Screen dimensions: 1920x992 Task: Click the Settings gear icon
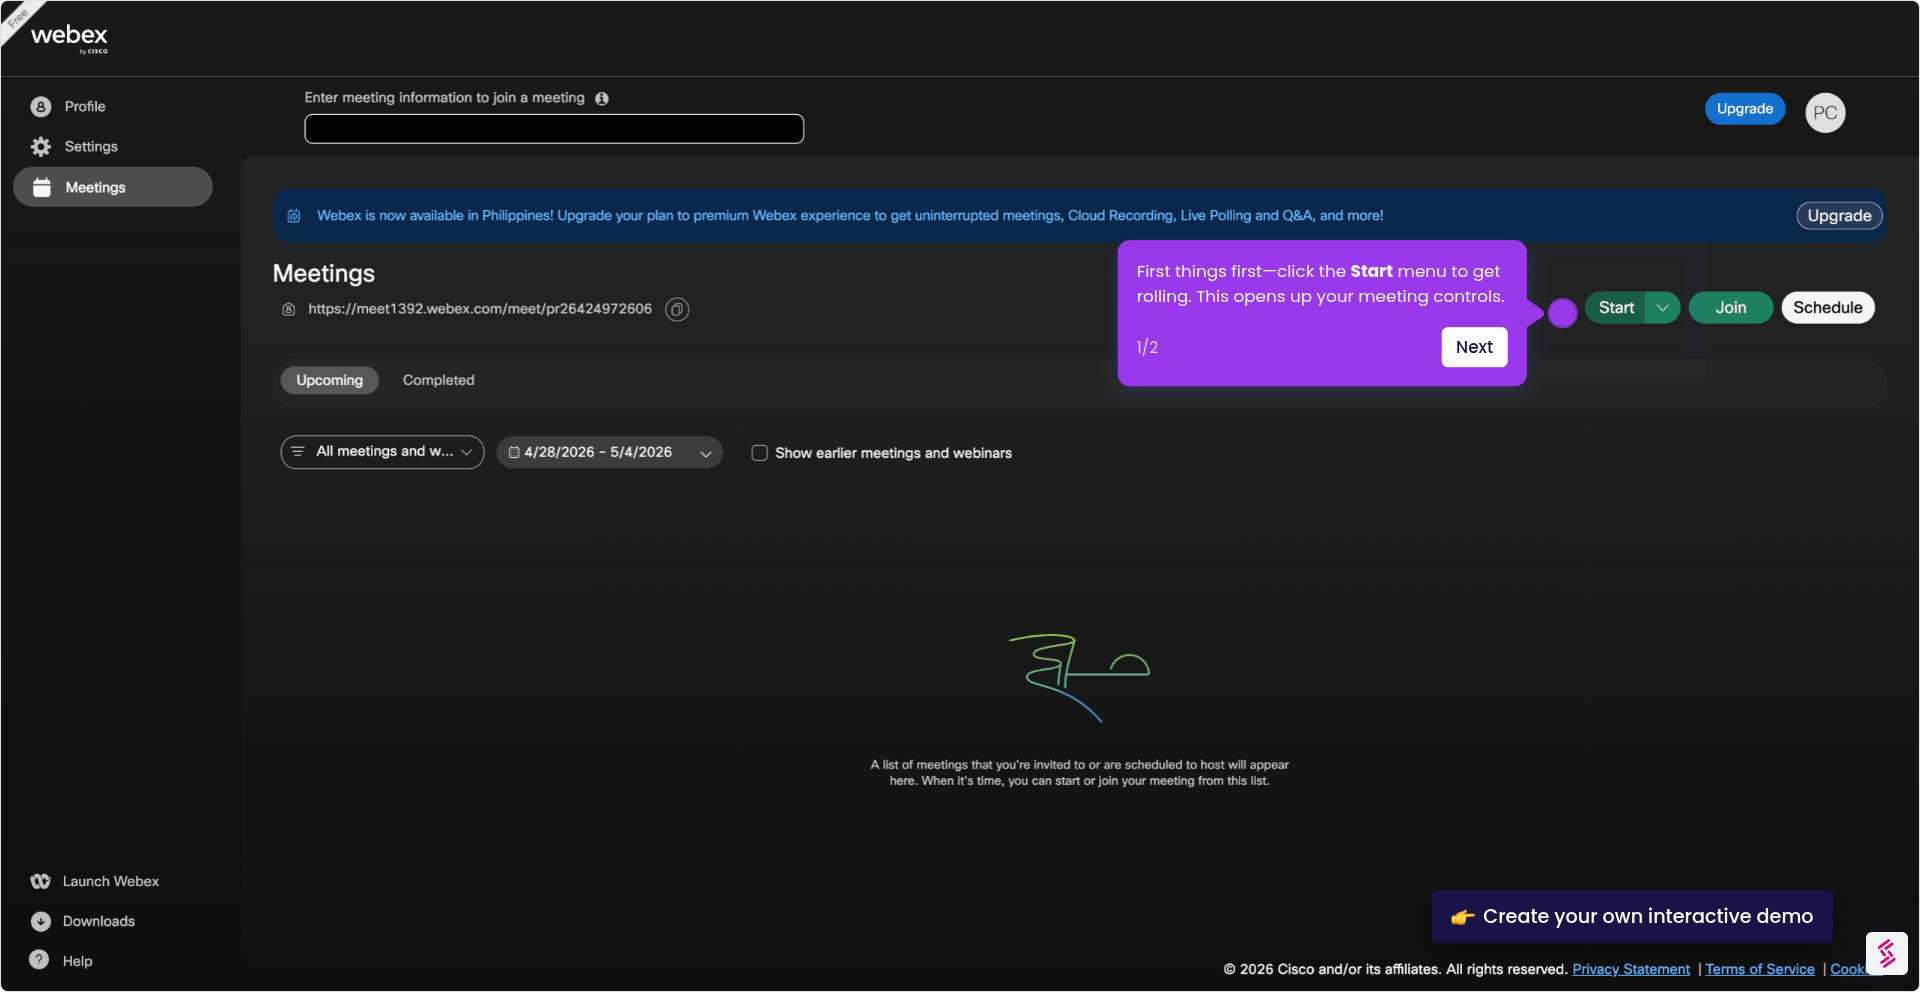pyautogui.click(x=41, y=147)
